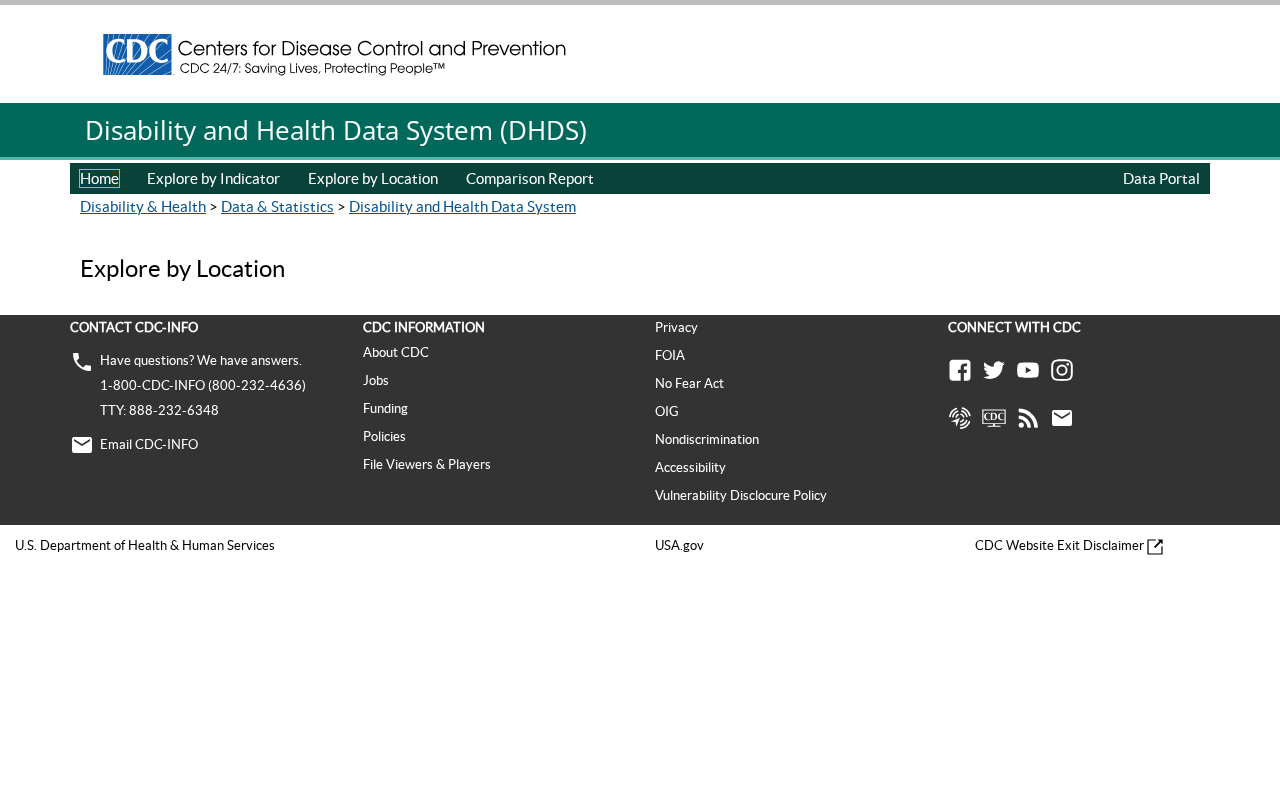Screen dimensions: 1280x800
Task: Open CDC's Twitter bird icon
Action: tap(994, 370)
